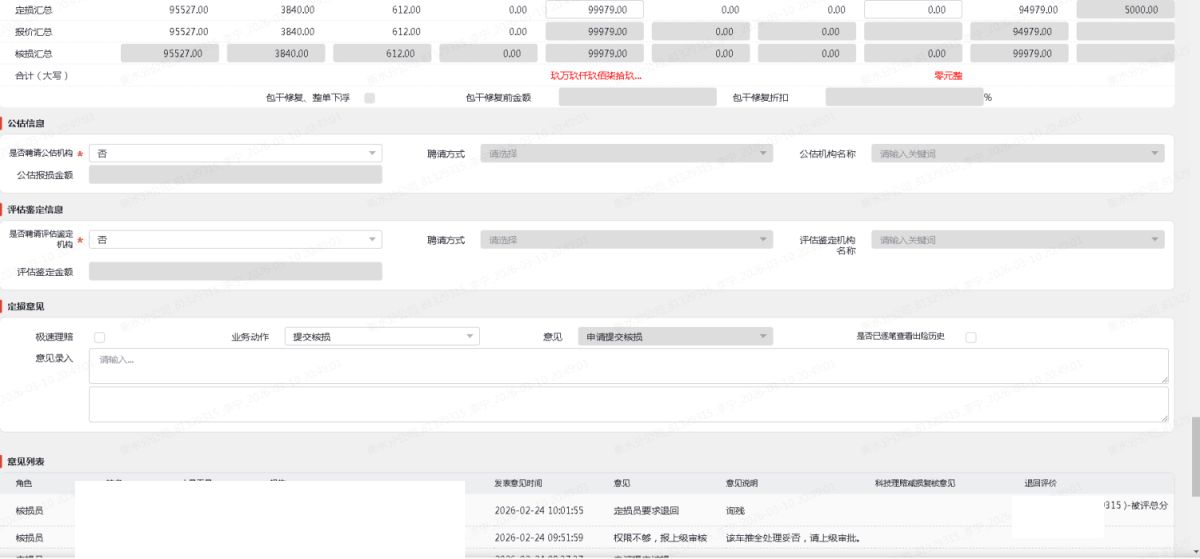Click the 公估报损金额 field
Viewport: 1200px width, 559px height.
tap(235, 175)
